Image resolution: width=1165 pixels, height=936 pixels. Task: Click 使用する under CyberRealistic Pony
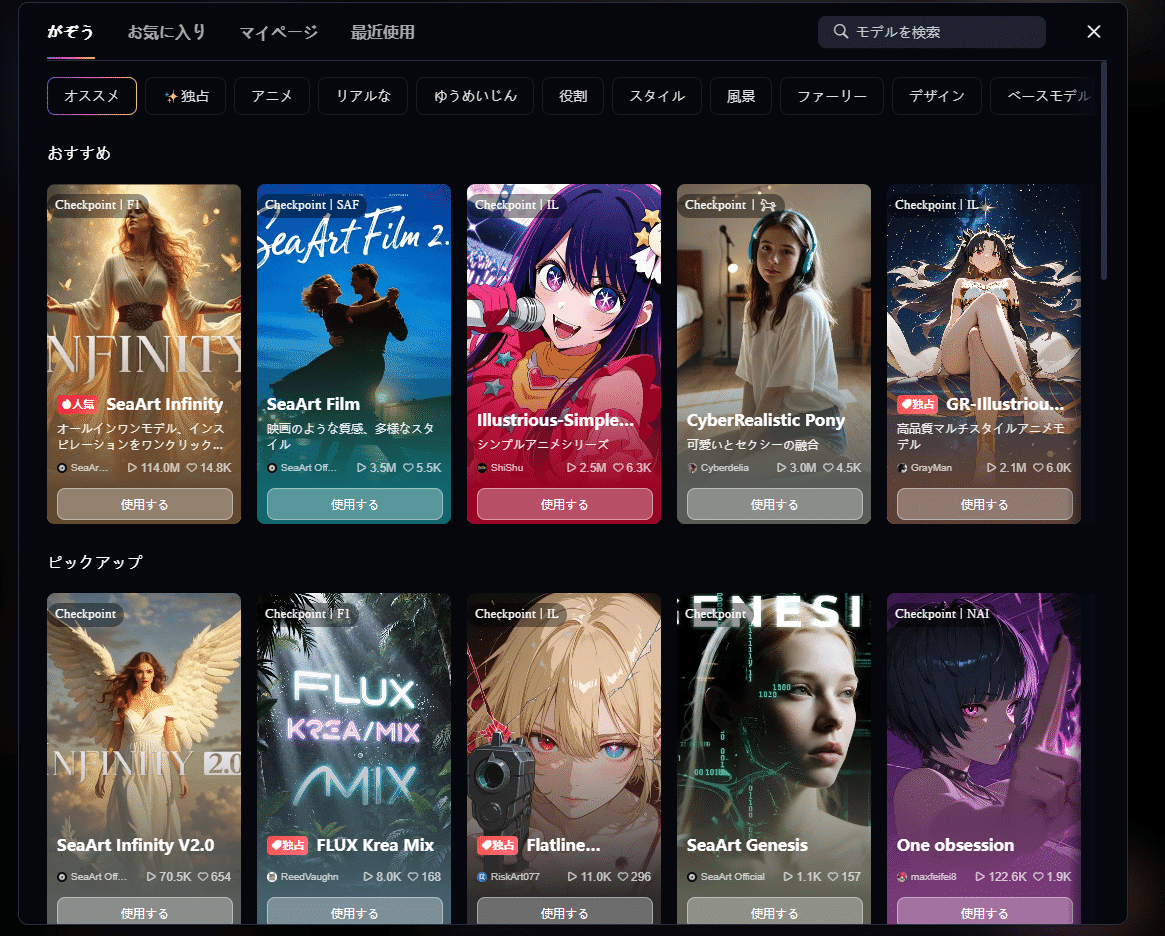coord(775,504)
